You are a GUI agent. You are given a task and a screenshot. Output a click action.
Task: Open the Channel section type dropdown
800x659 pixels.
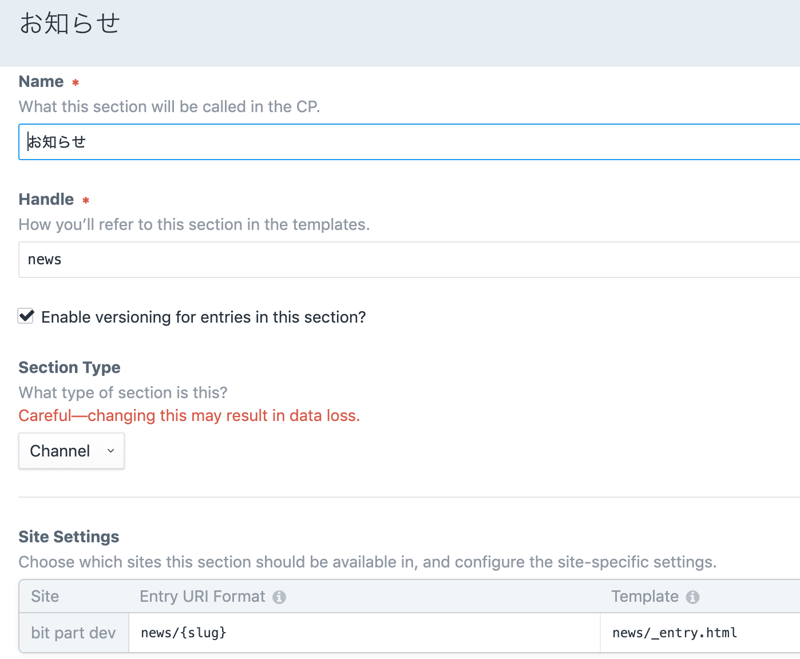[71, 451]
